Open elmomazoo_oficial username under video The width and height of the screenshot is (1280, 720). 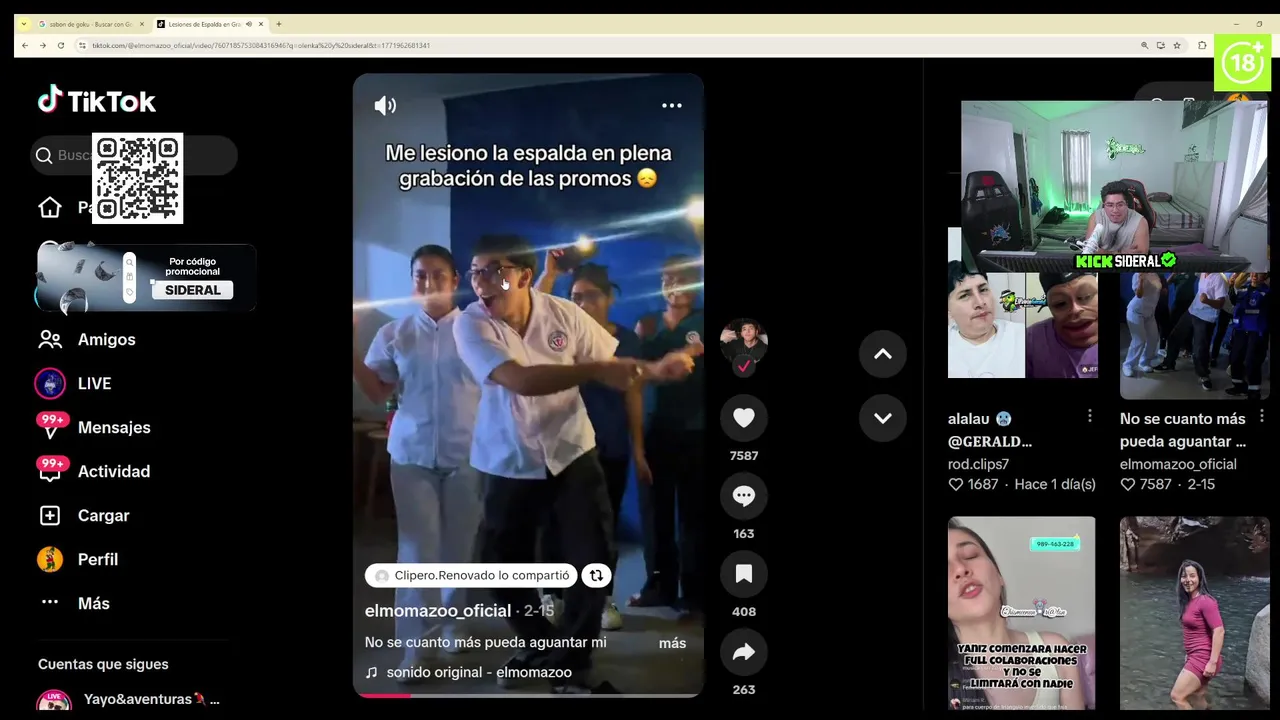(x=437, y=610)
